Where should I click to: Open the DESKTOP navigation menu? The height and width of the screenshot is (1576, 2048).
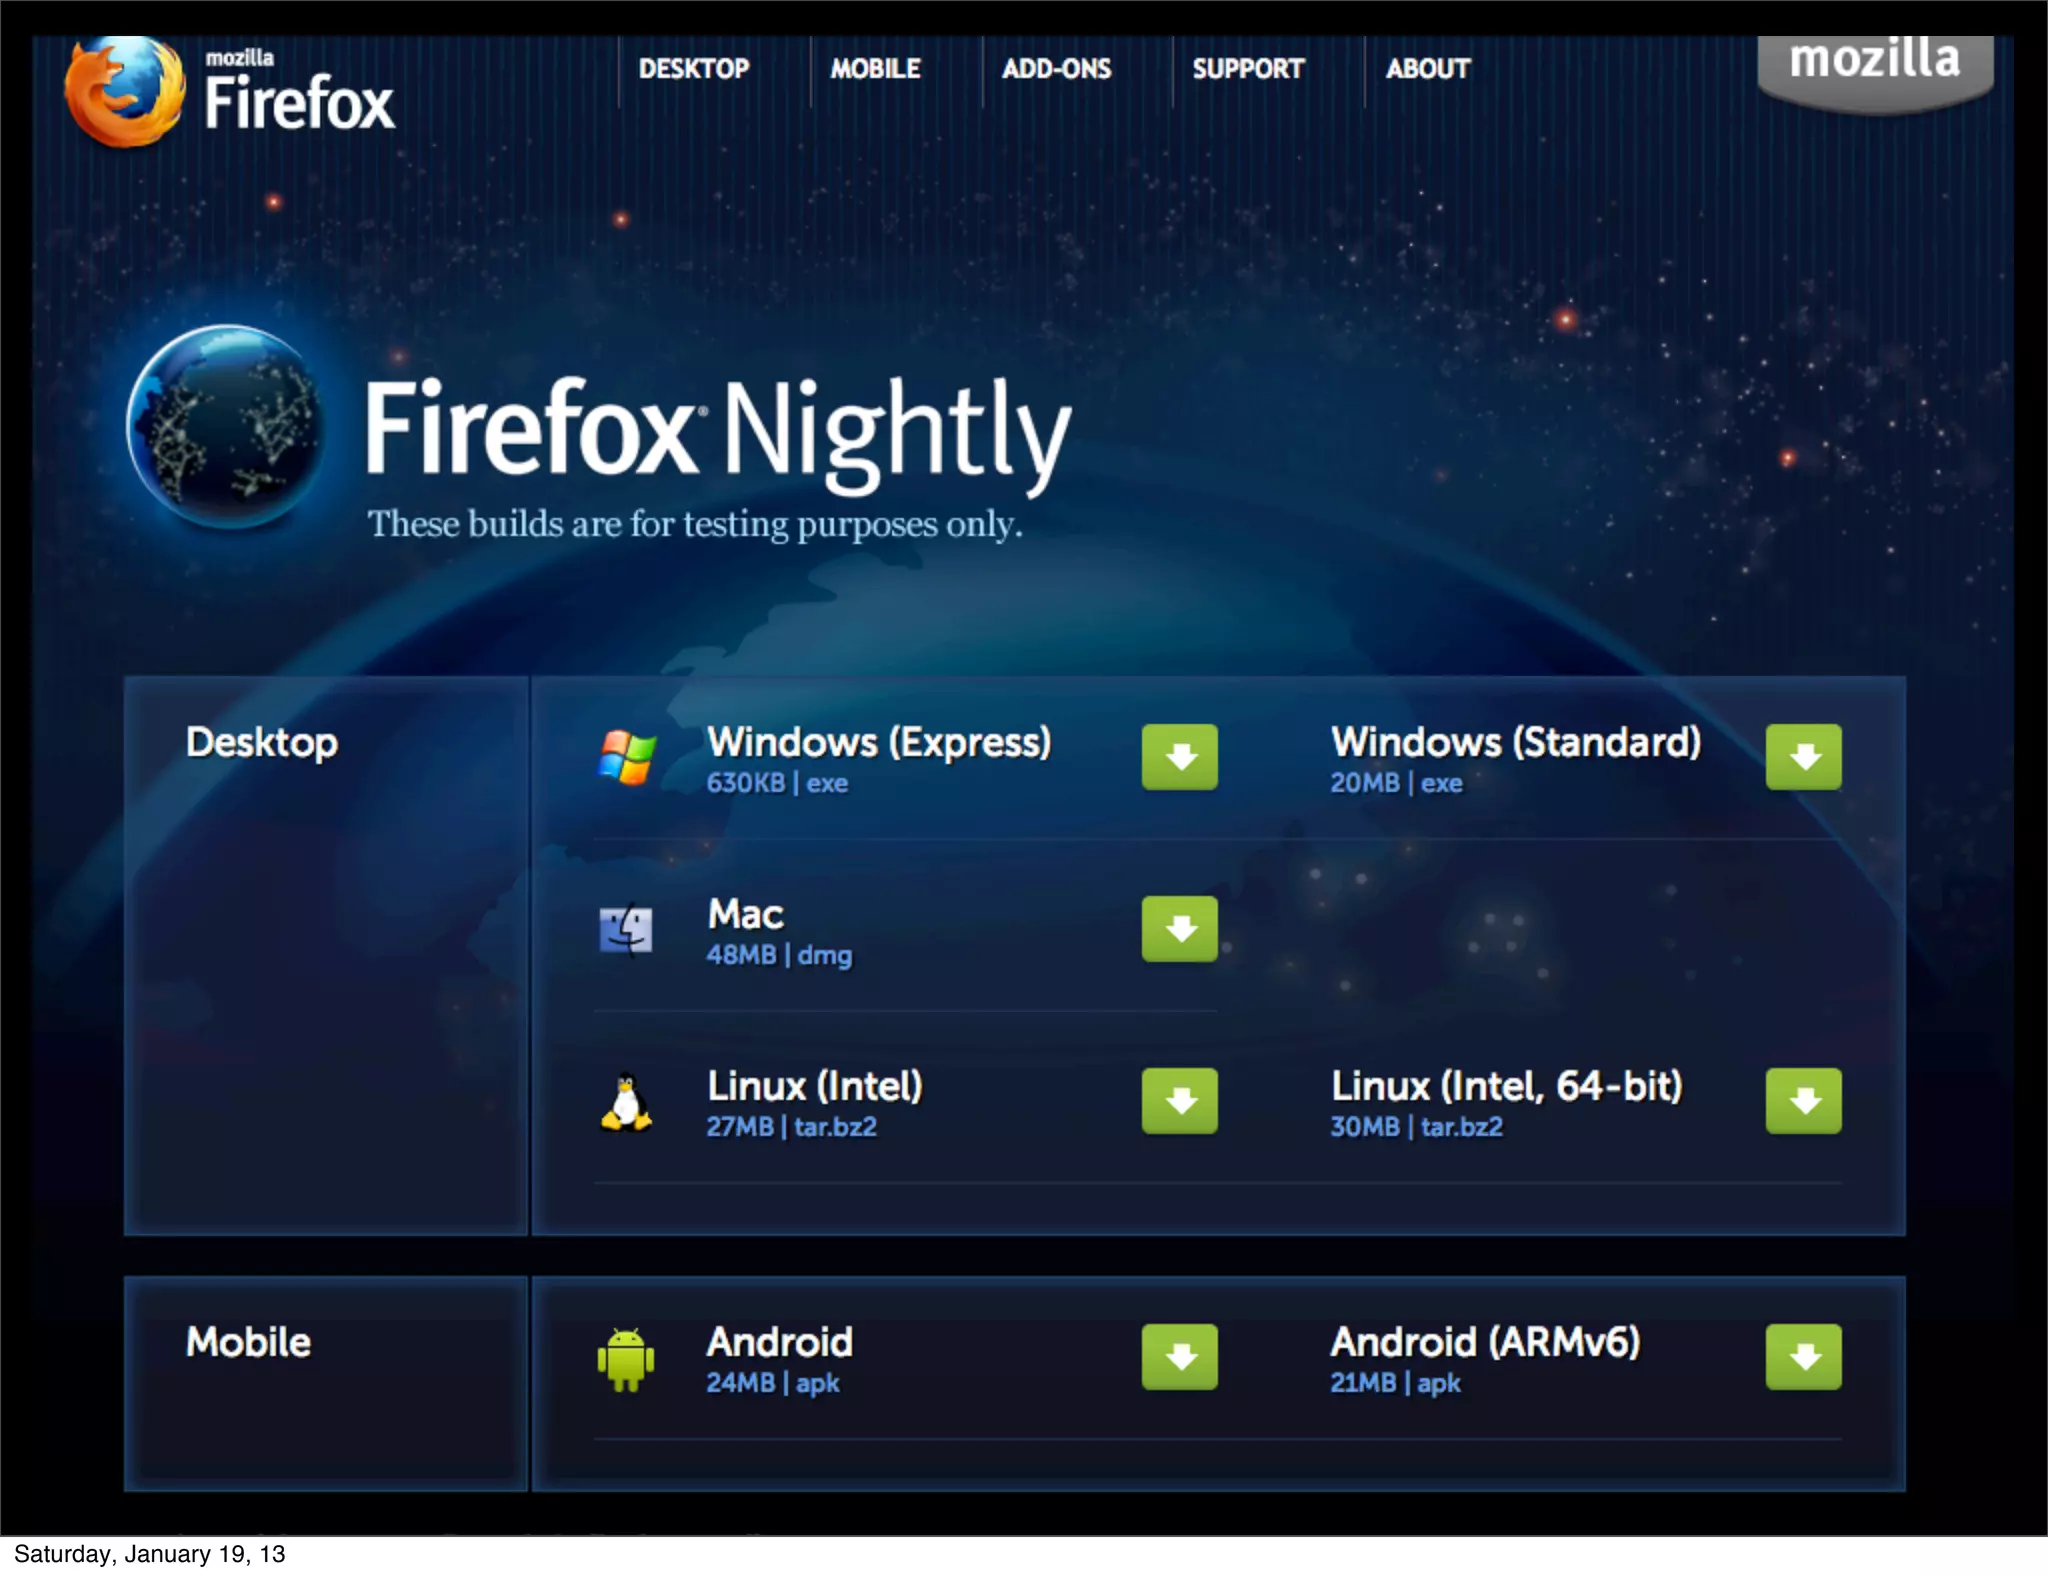click(x=694, y=68)
